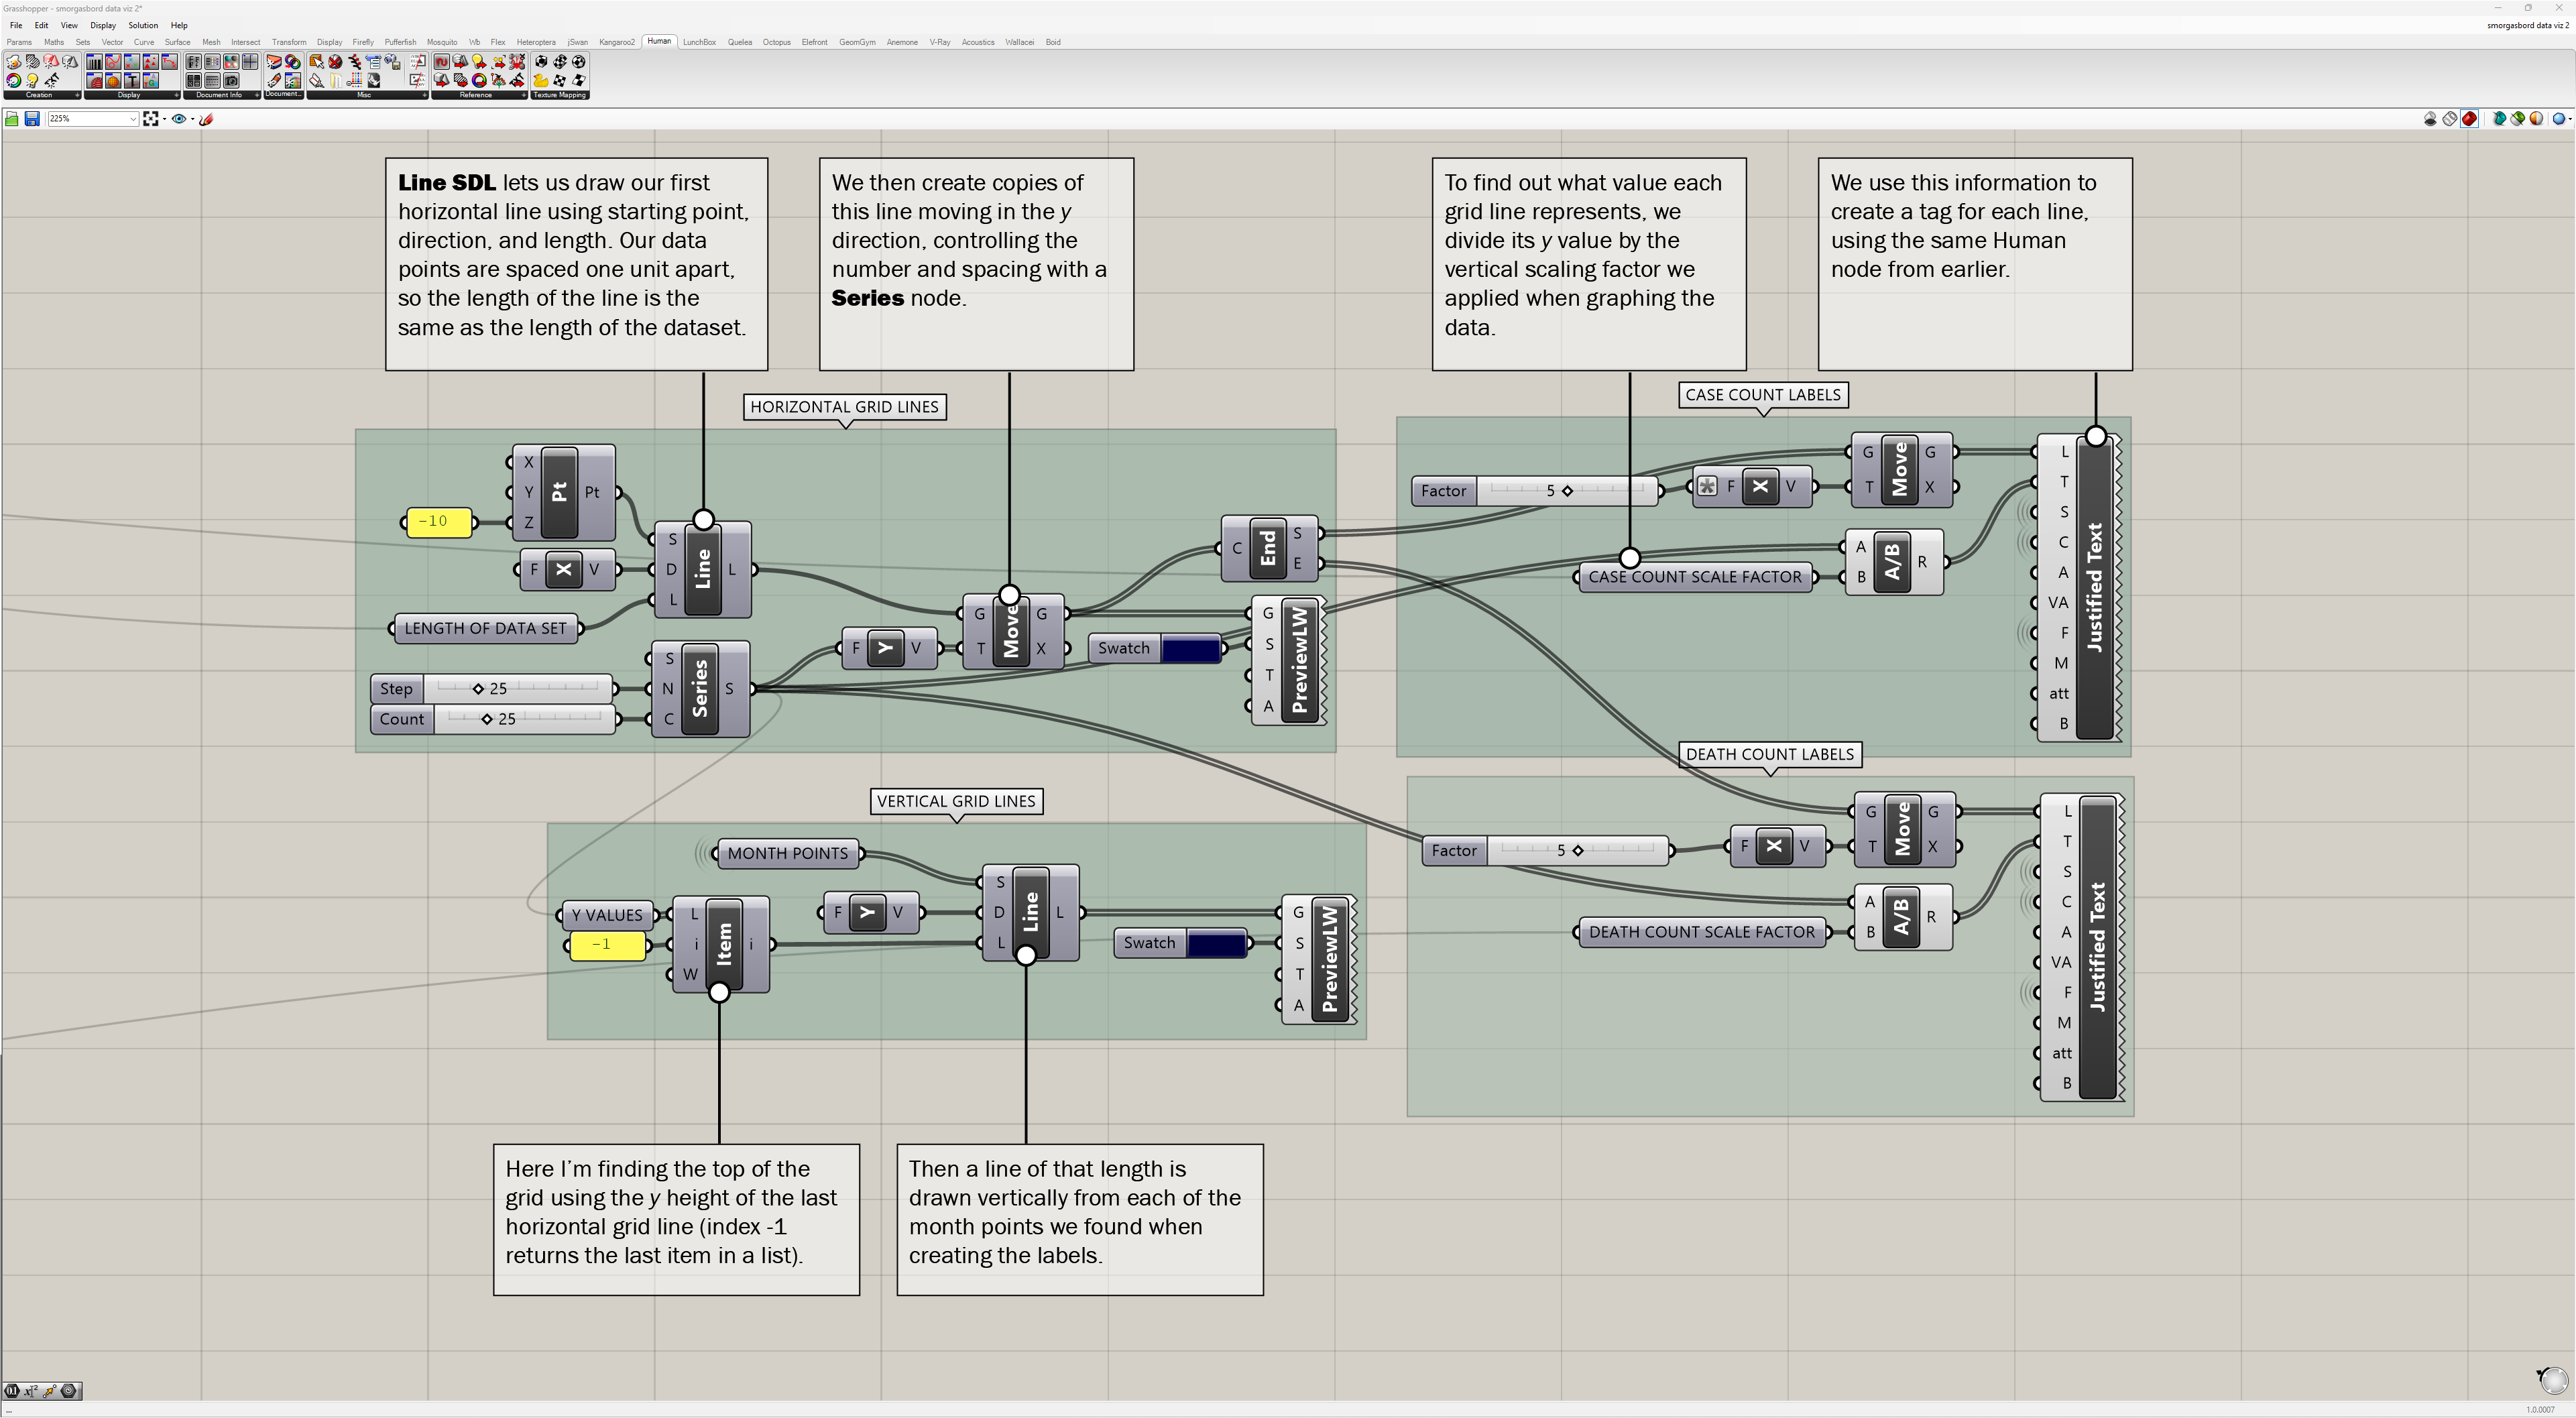The image size is (2576, 1418).
Task: Expand the Creation panel plus arrow
Action: [77, 95]
